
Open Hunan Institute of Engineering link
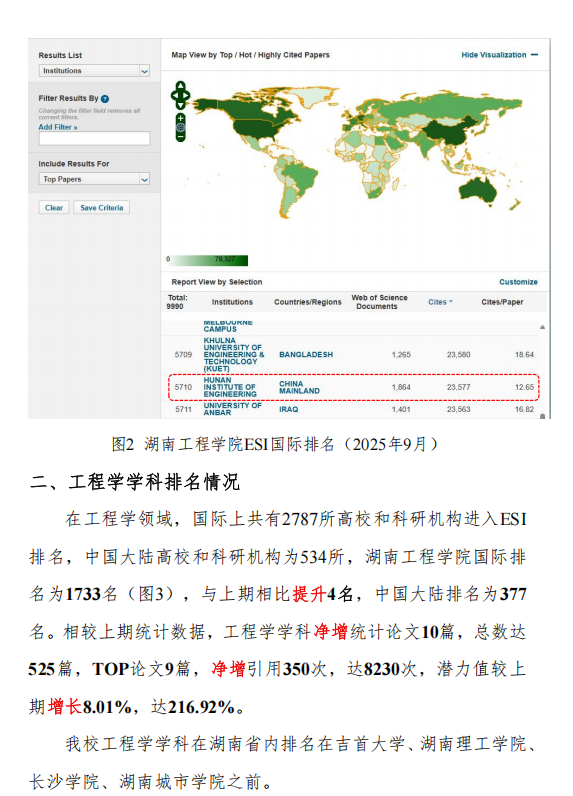pos(230,387)
